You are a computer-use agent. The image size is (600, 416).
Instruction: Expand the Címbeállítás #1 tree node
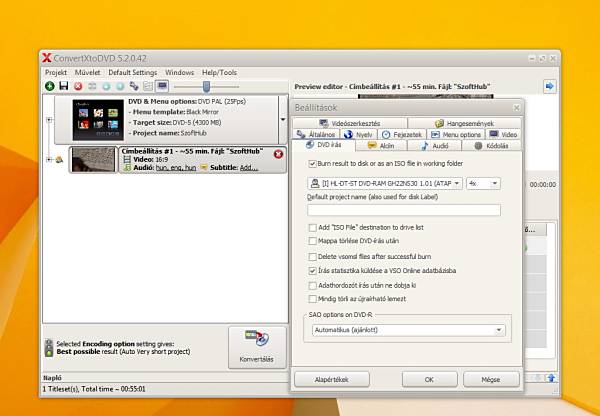click(x=49, y=160)
